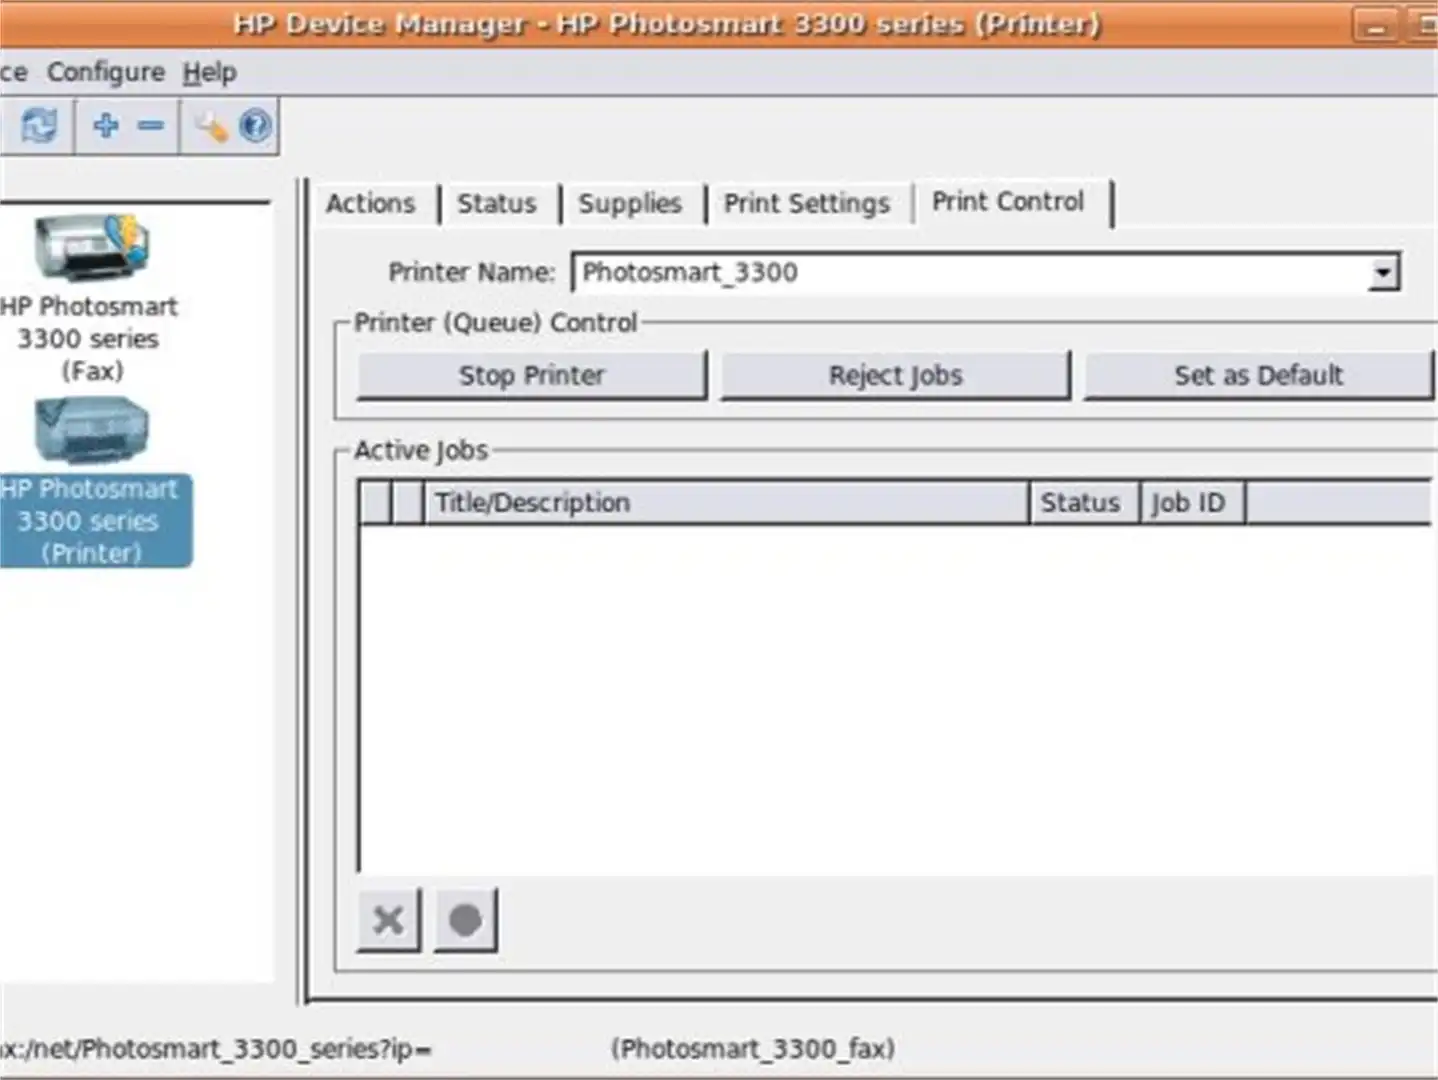Switch to the Supplies tab
Screen dimensions: 1438x1080
point(630,203)
